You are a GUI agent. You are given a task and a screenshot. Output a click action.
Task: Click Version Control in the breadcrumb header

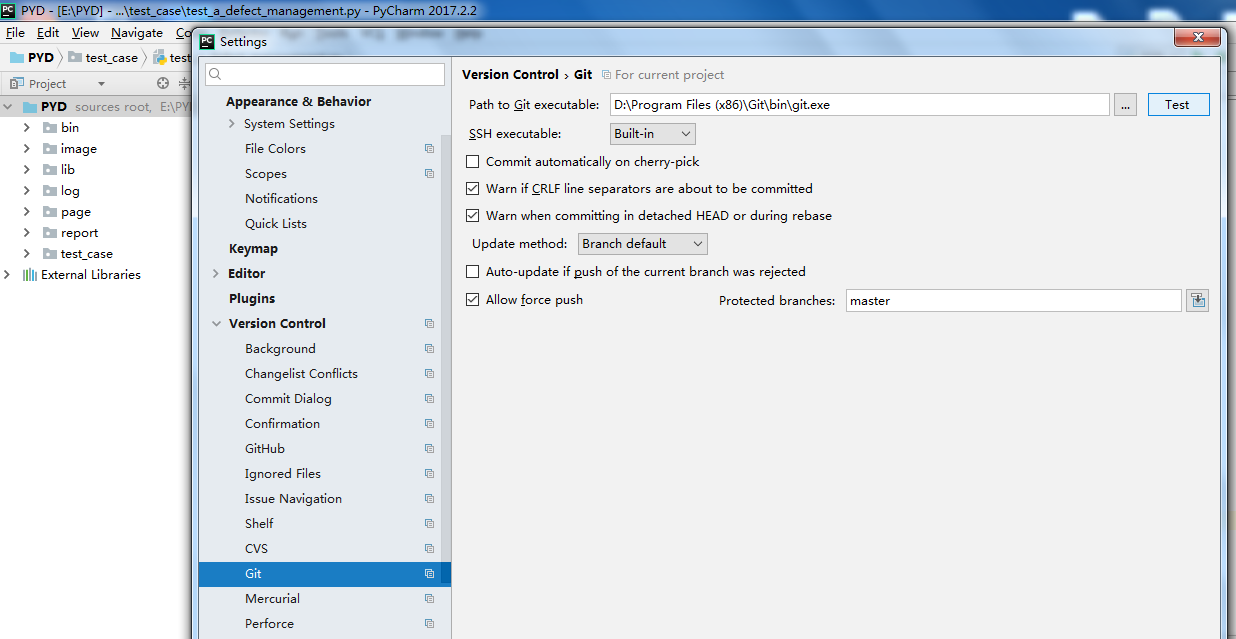pyautogui.click(x=510, y=74)
